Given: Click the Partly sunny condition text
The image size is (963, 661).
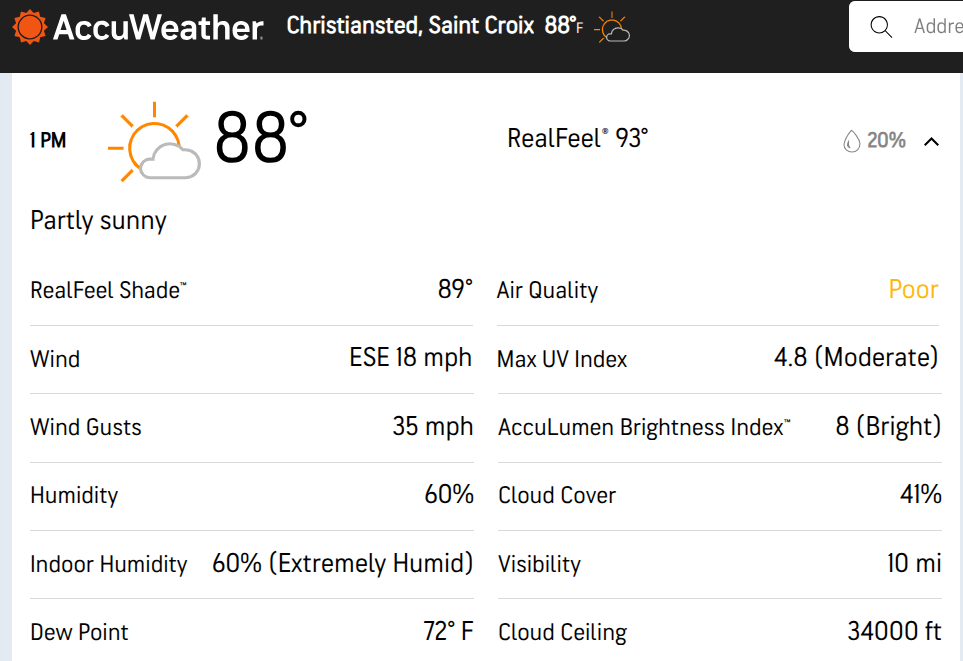Looking at the screenshot, I should (98, 221).
